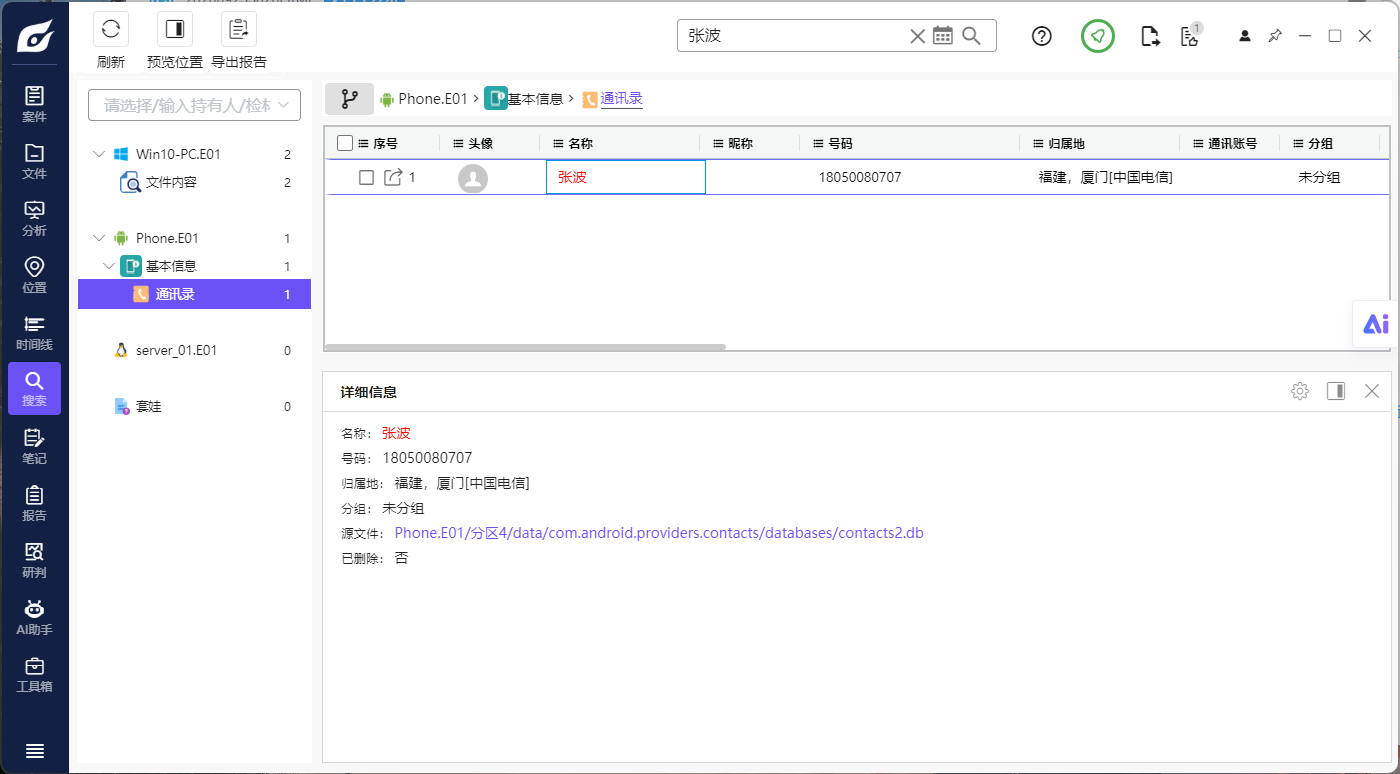Click the branch tree view button
This screenshot has width=1400, height=774.
click(x=349, y=99)
